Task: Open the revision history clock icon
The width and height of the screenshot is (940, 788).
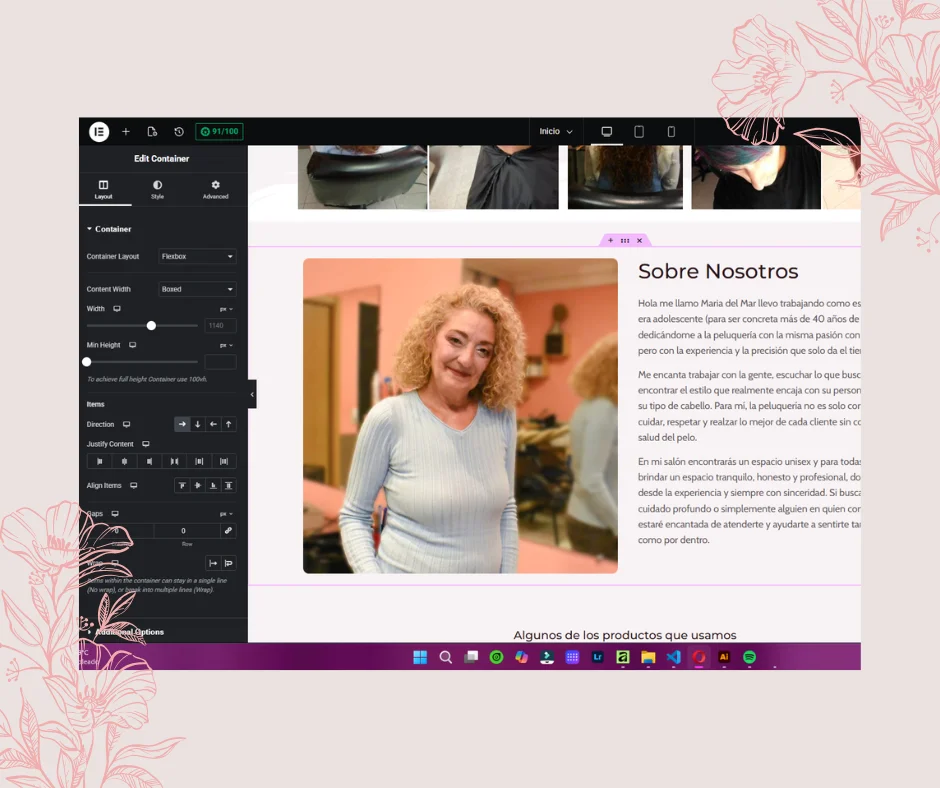Action: pos(179,131)
